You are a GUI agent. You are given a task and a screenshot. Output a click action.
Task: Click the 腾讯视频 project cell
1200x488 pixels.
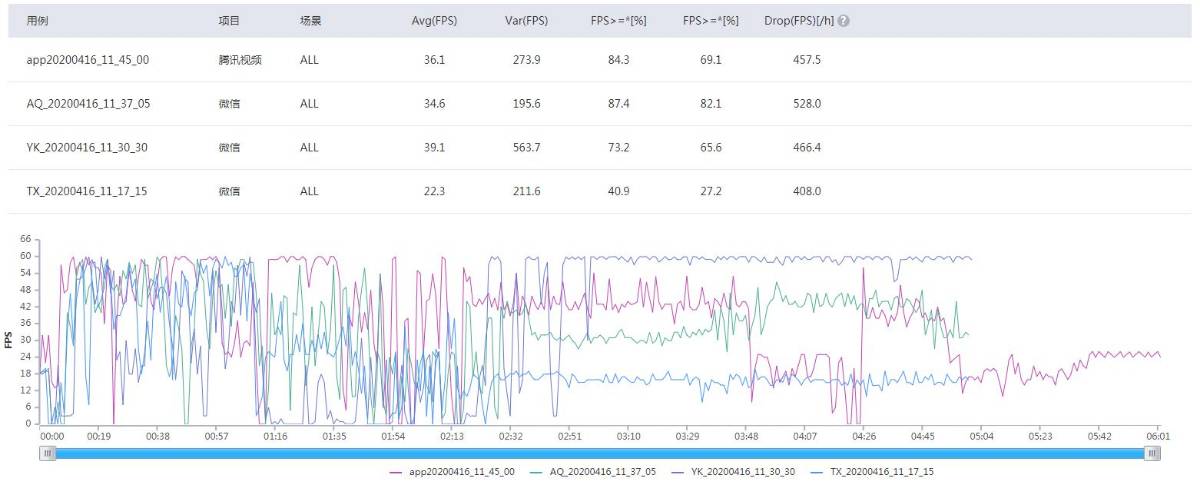pos(240,60)
